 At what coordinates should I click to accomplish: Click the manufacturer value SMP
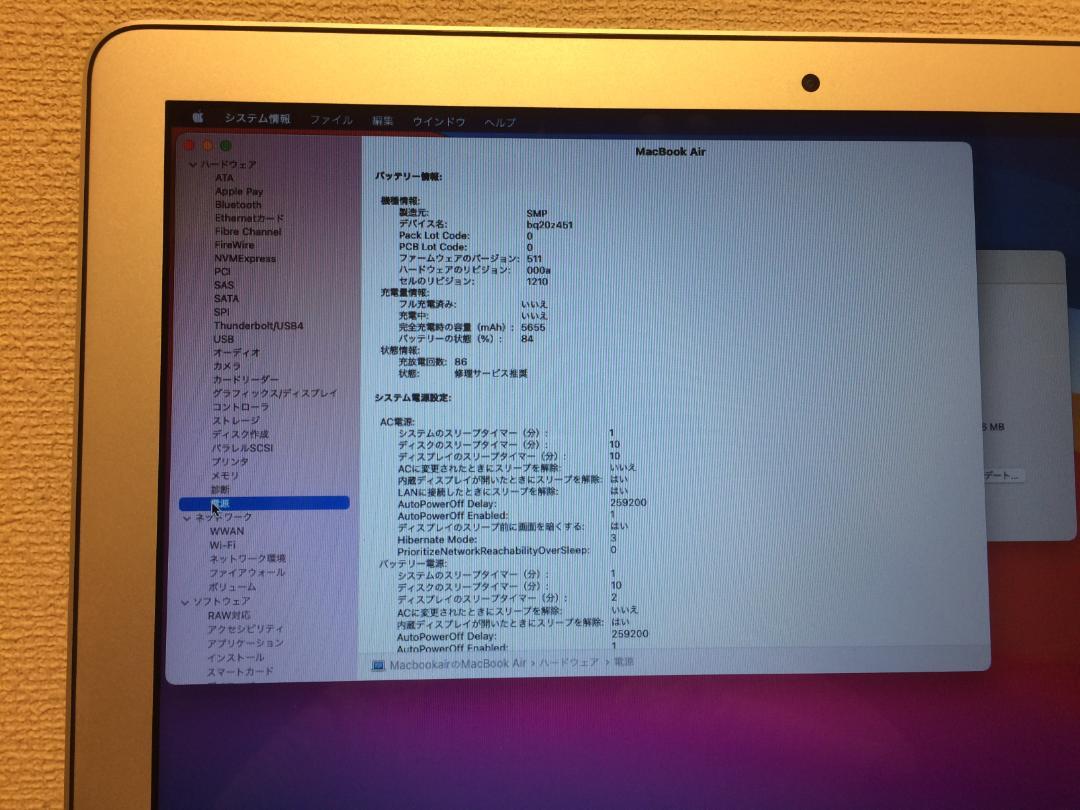pos(537,214)
